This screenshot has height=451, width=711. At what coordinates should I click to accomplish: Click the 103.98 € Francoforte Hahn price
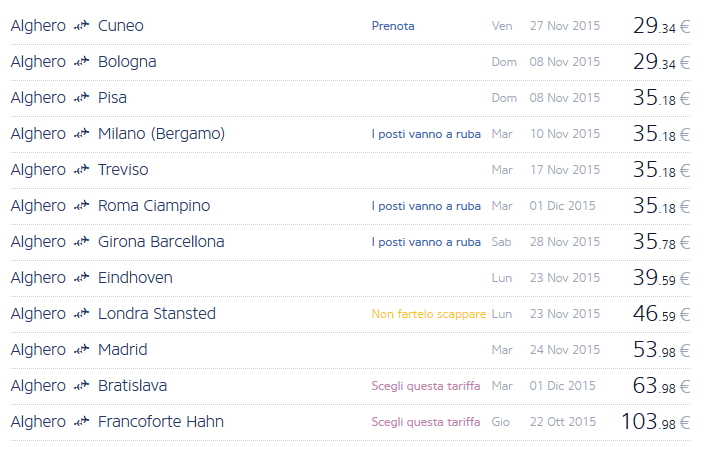655,422
